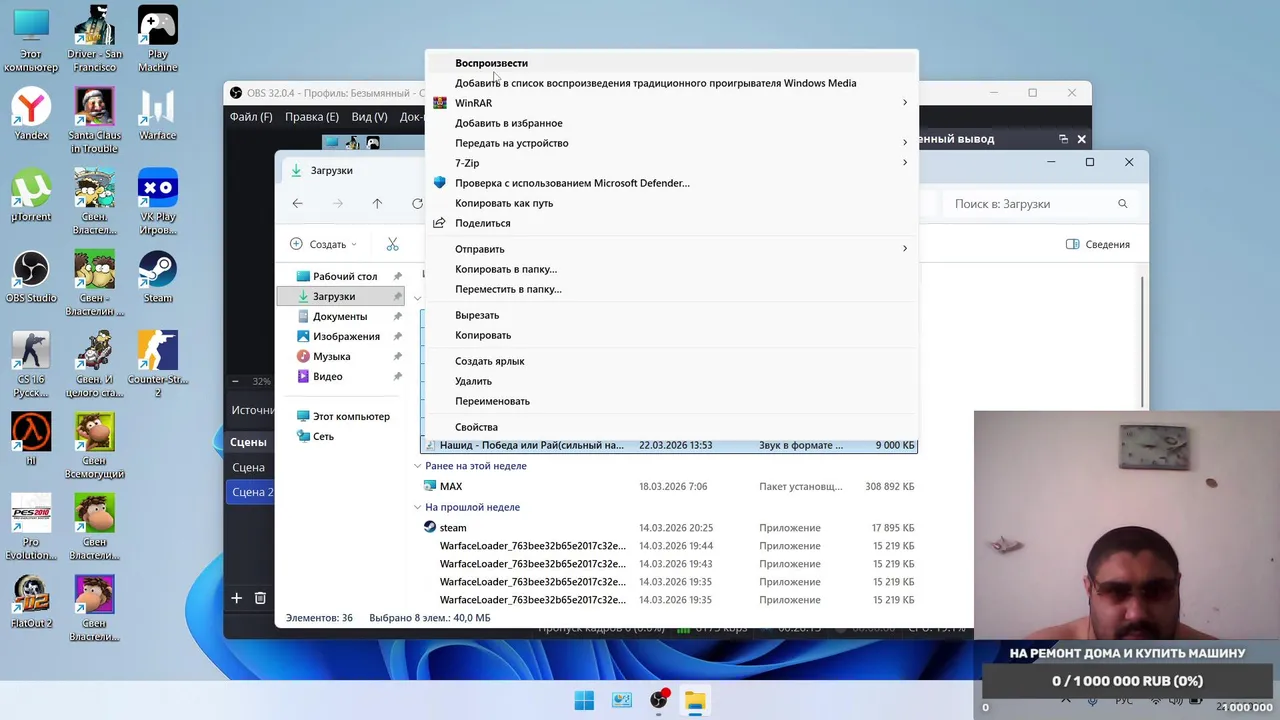Select Удалить in the context menu
The width and height of the screenshot is (1280, 720).
[x=671, y=381]
